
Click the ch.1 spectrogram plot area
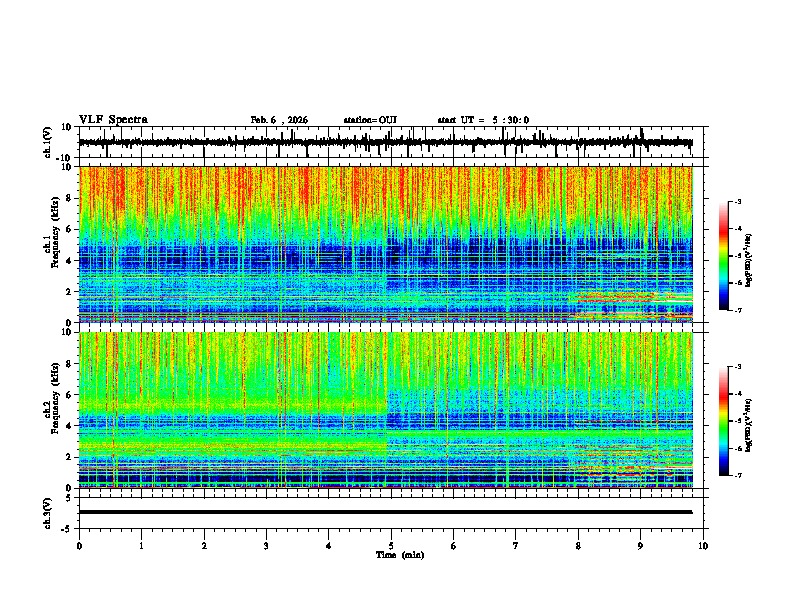tap(385, 244)
